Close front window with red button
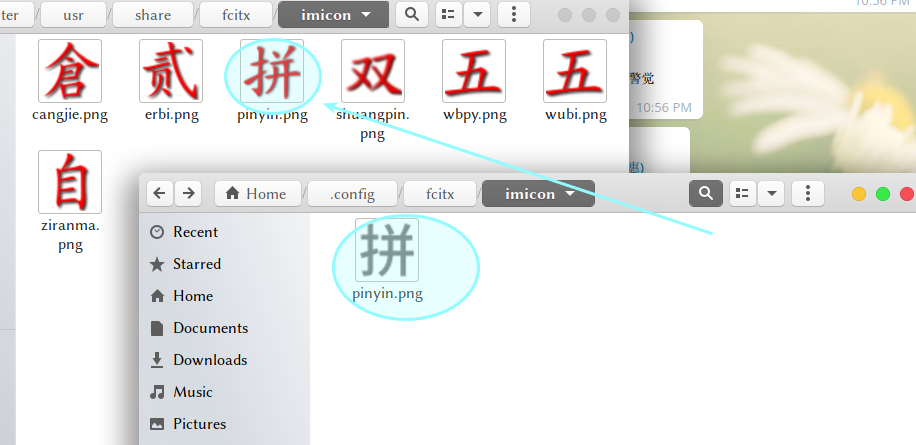This screenshot has height=445, width=916. [907, 194]
